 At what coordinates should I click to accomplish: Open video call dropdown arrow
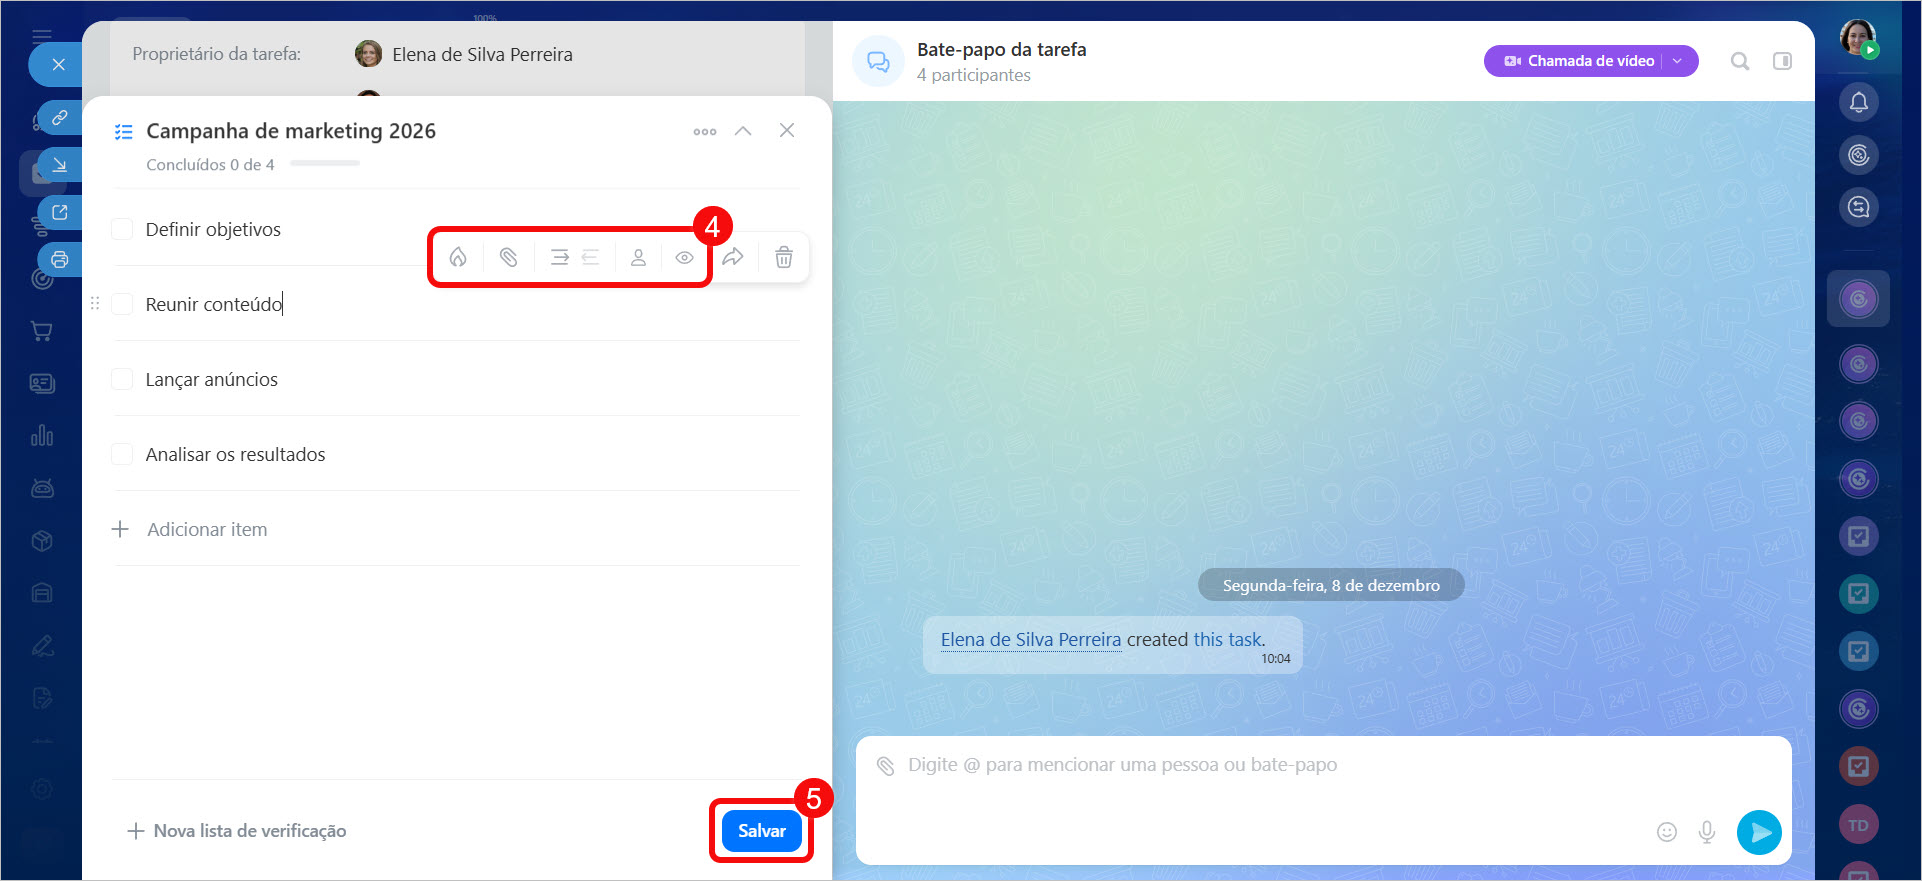tap(1678, 61)
